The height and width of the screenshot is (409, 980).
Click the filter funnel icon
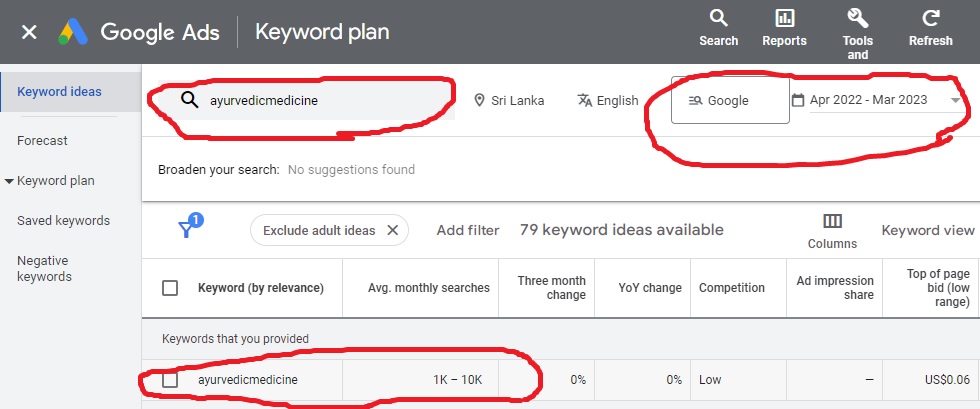pyautogui.click(x=186, y=230)
